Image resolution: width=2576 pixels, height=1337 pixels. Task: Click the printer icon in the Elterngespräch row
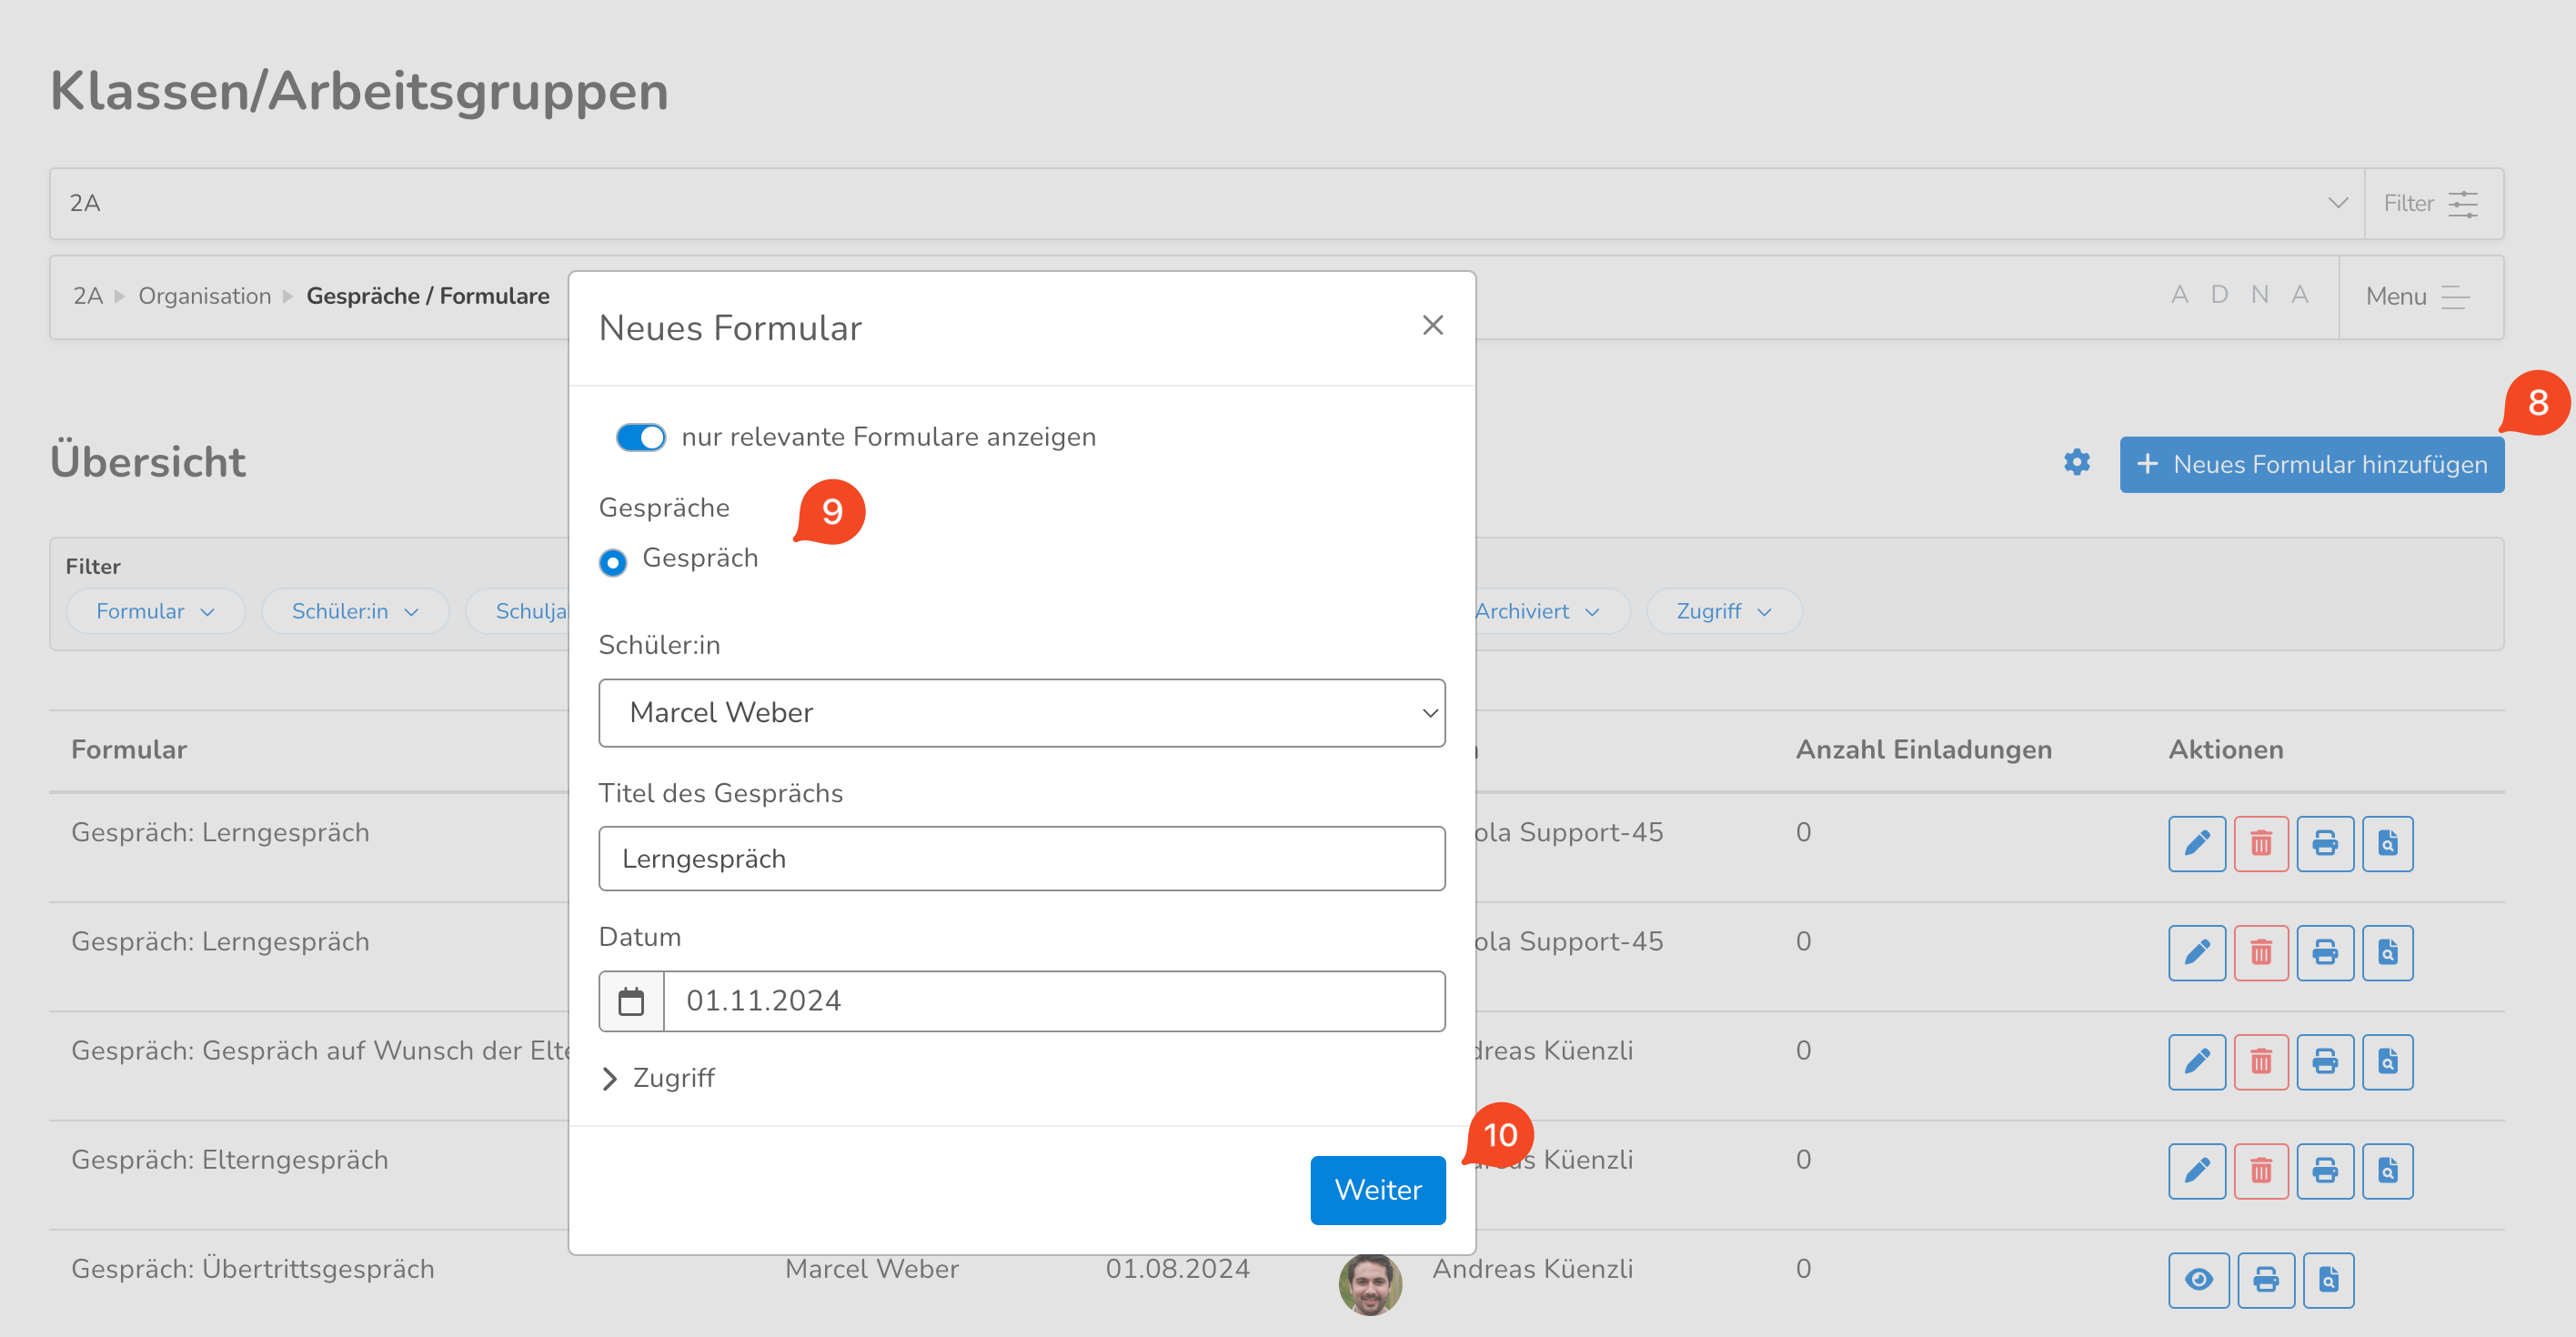pyautogui.click(x=2324, y=1170)
